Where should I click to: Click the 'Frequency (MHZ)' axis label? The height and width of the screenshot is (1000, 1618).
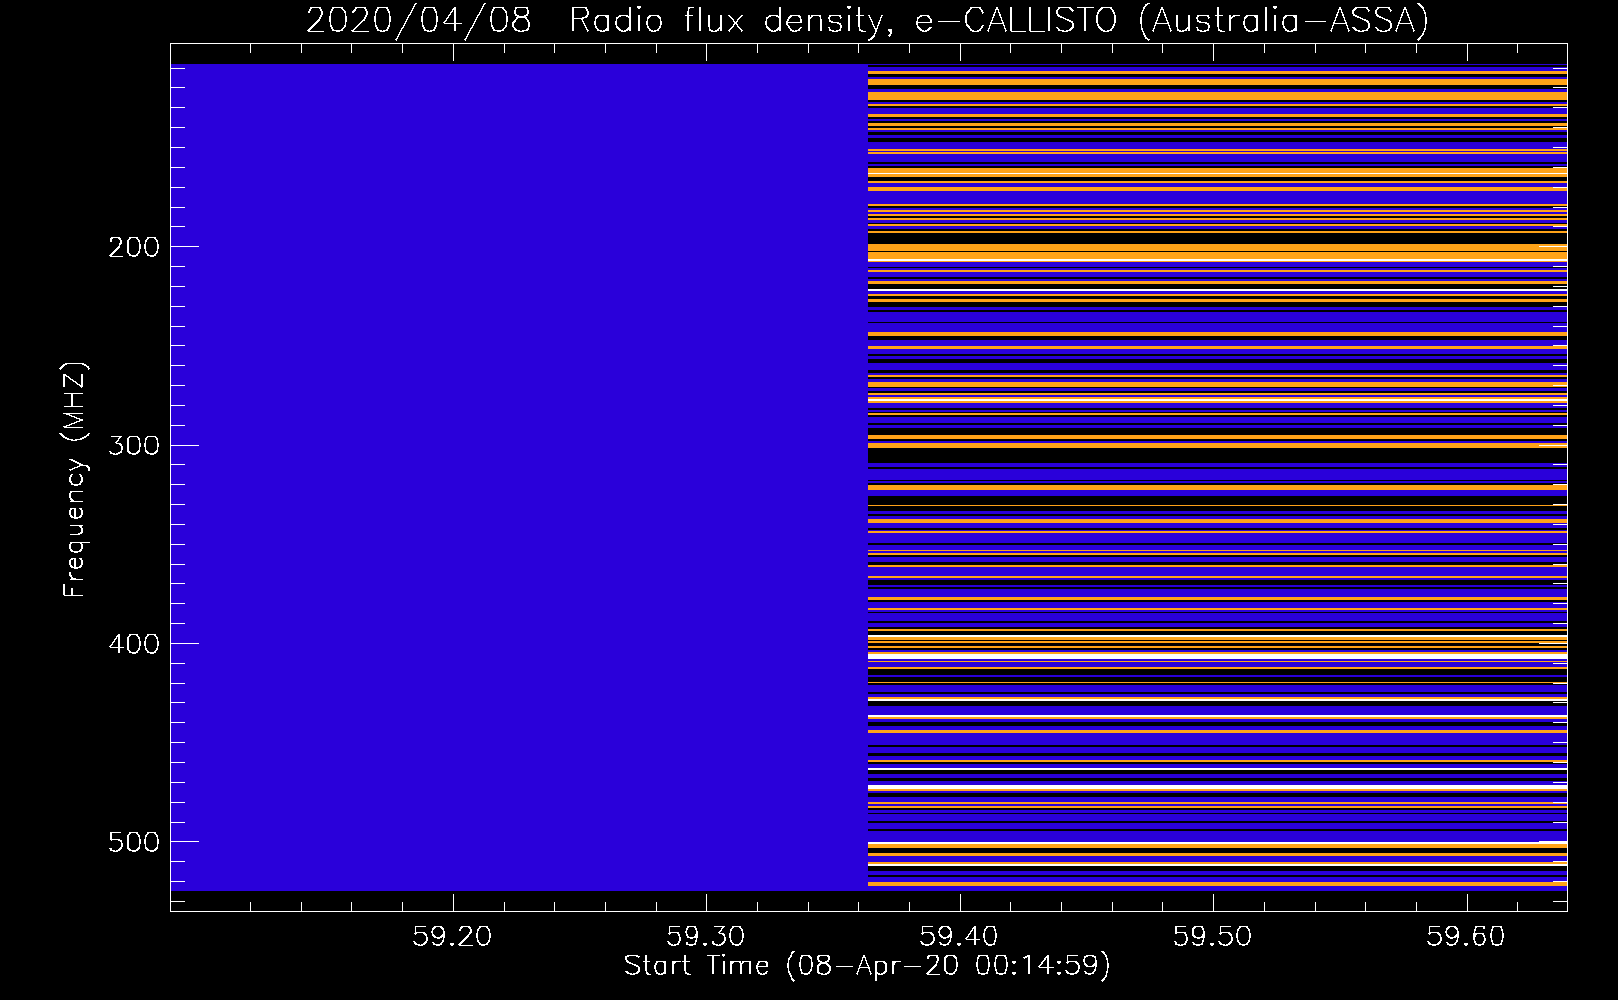pyautogui.click(x=75, y=480)
